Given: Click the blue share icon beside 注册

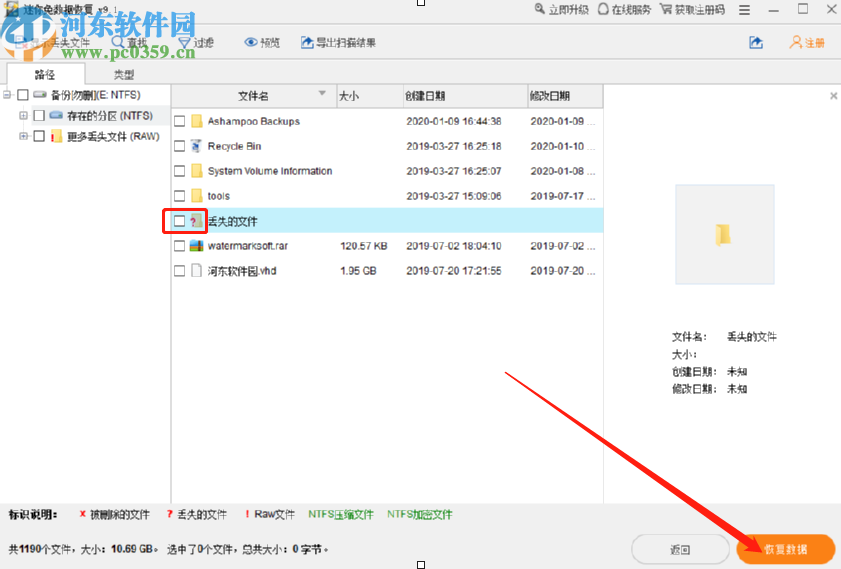Looking at the screenshot, I should tap(756, 42).
